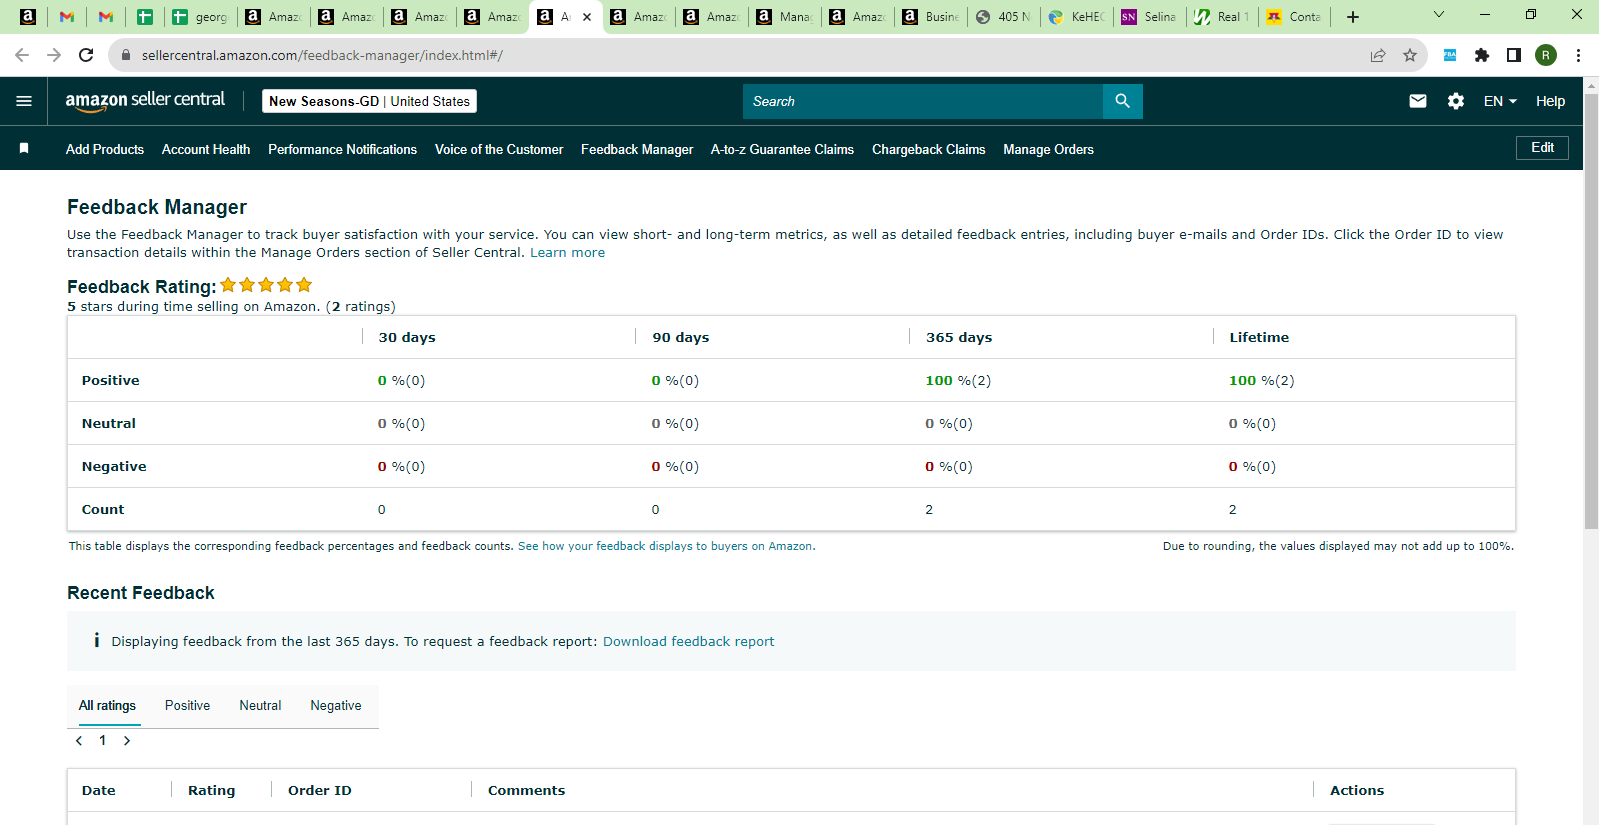Image resolution: width=1599 pixels, height=825 pixels.
Task: Click the page vertical scrollbar
Action: (x=1591, y=311)
